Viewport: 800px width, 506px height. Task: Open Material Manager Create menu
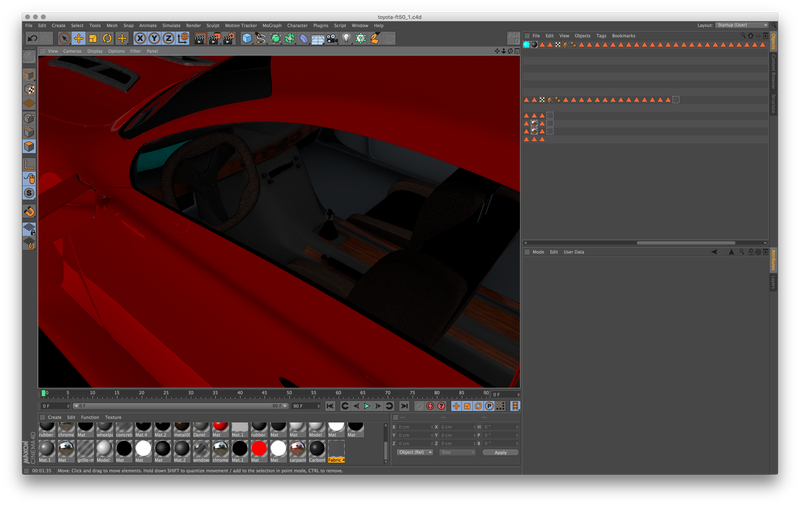[55, 417]
